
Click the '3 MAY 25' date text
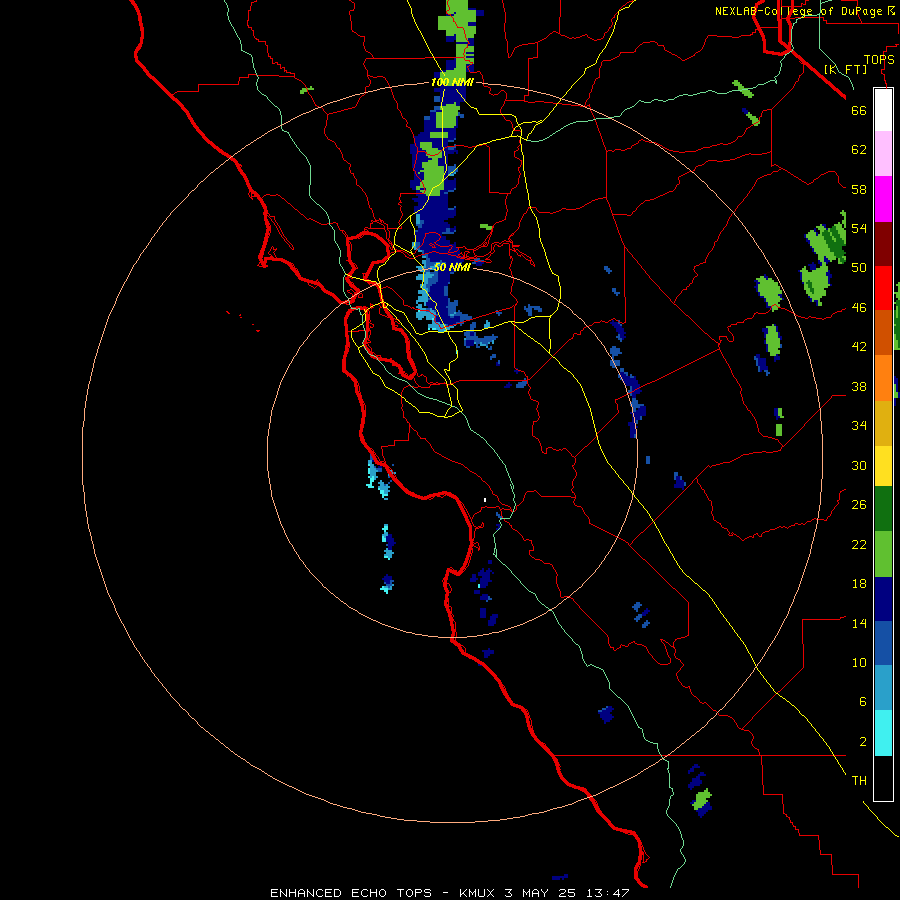(x=542, y=893)
